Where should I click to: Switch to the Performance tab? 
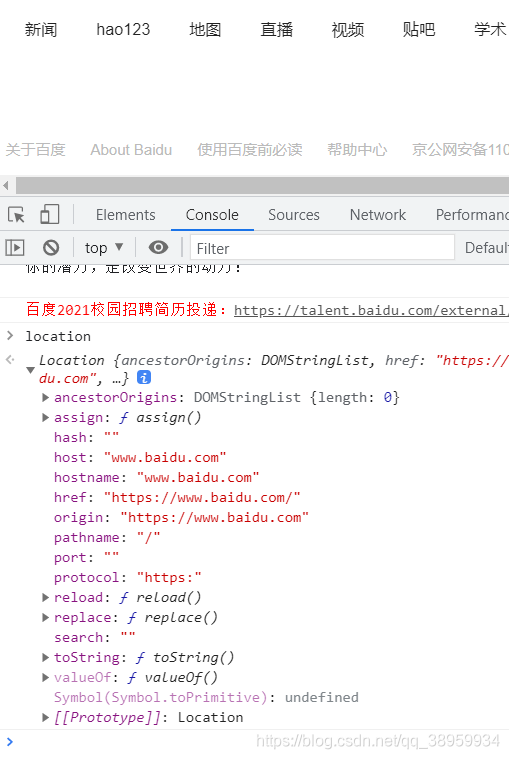click(472, 215)
